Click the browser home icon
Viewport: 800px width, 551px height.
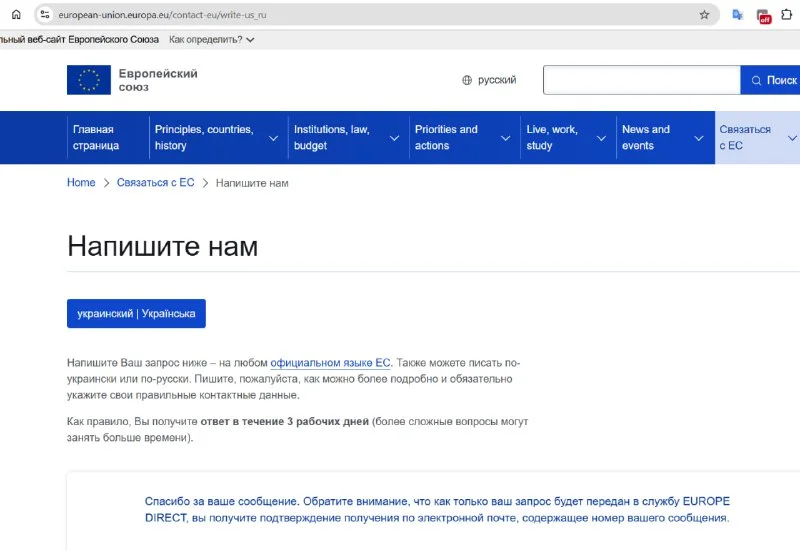tap(16, 15)
